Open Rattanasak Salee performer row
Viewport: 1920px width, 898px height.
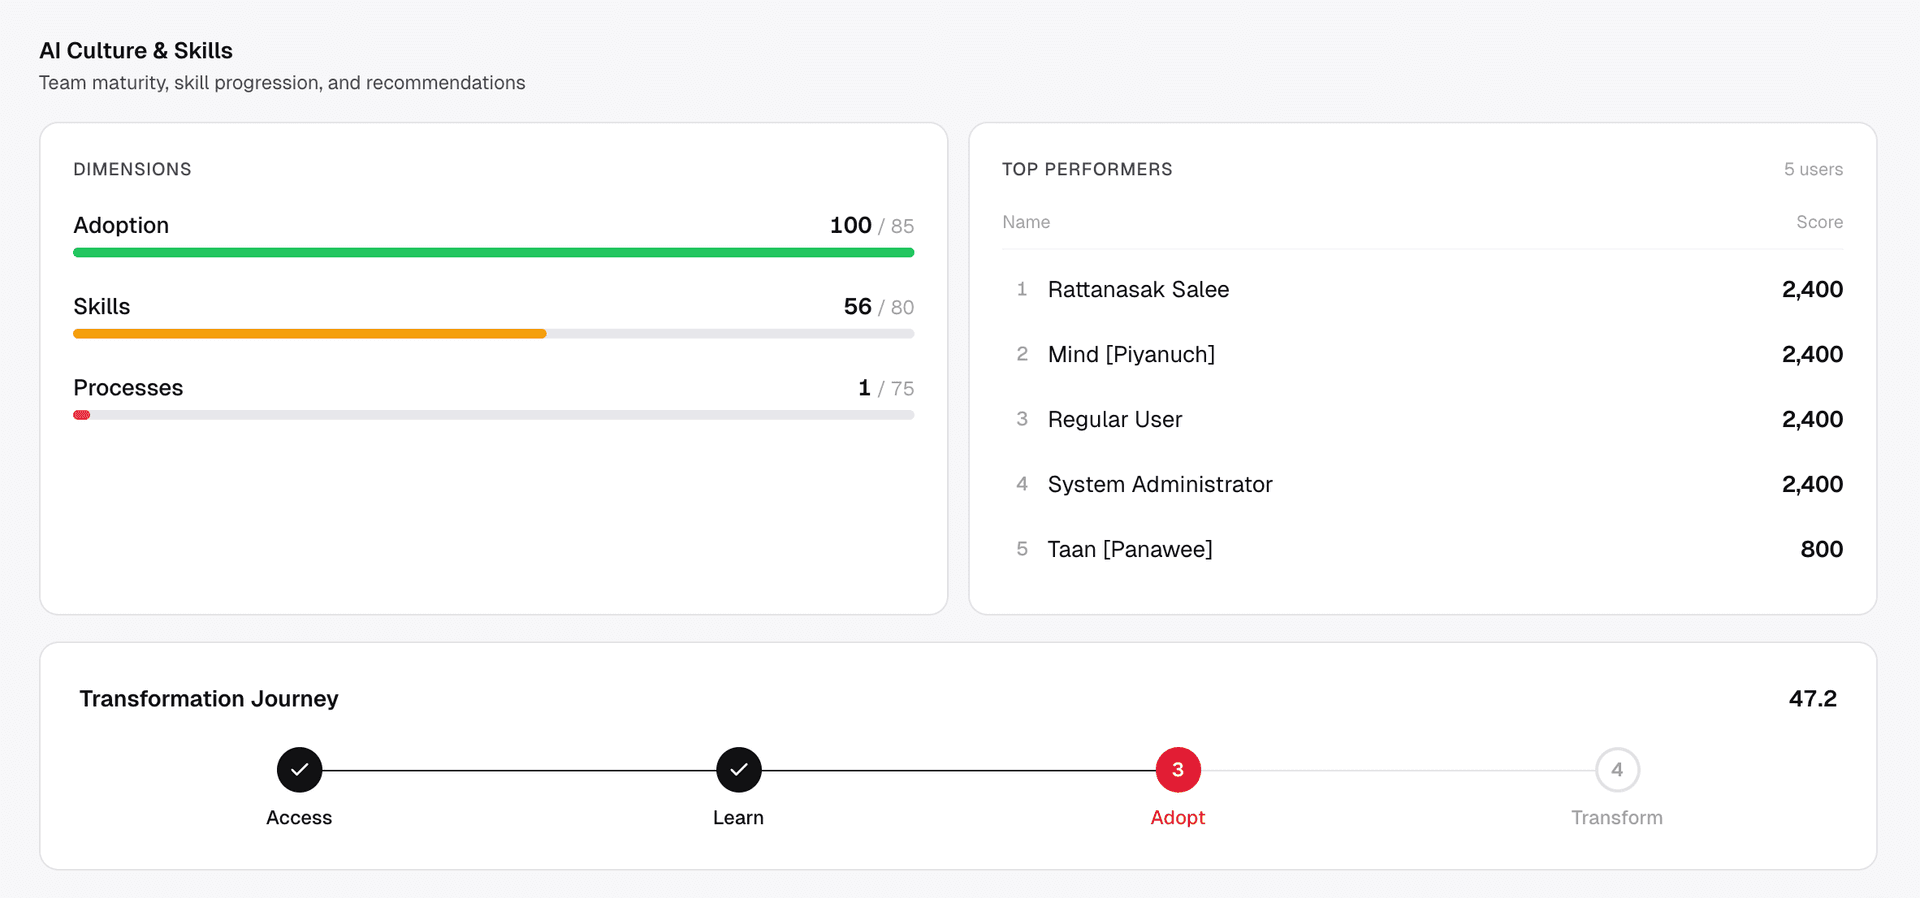(x=1422, y=289)
